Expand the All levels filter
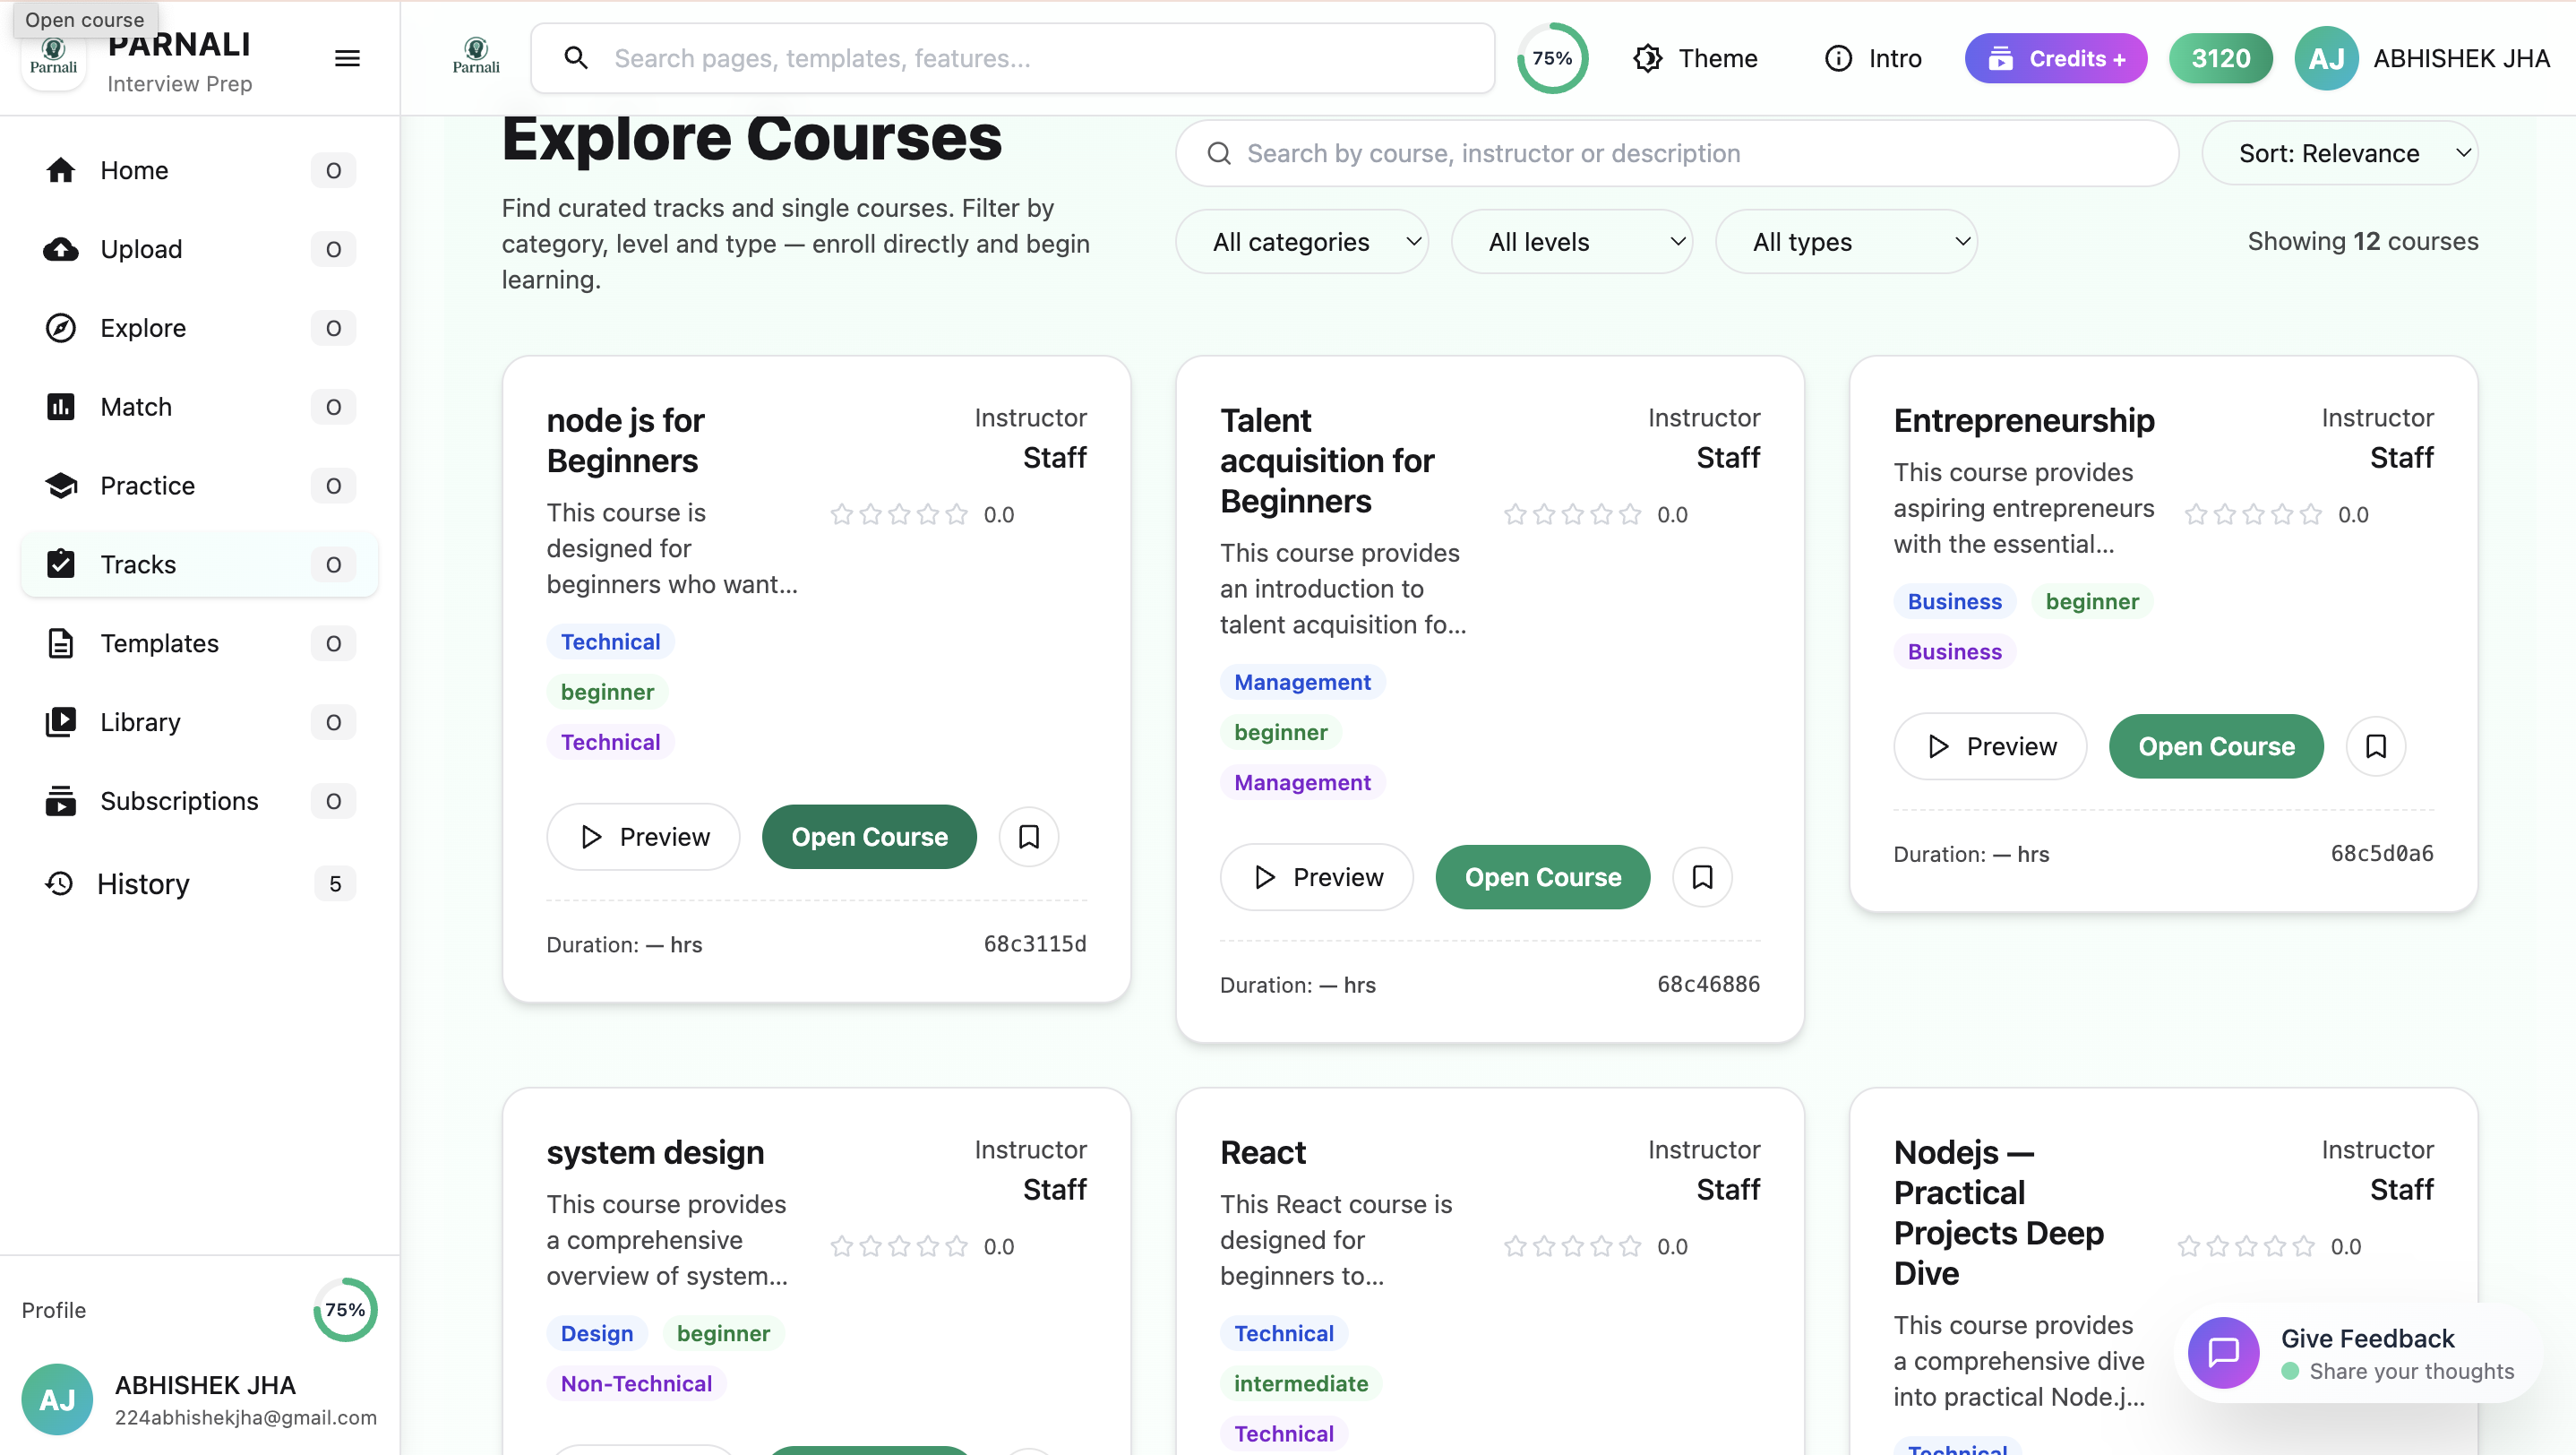 1572,242
